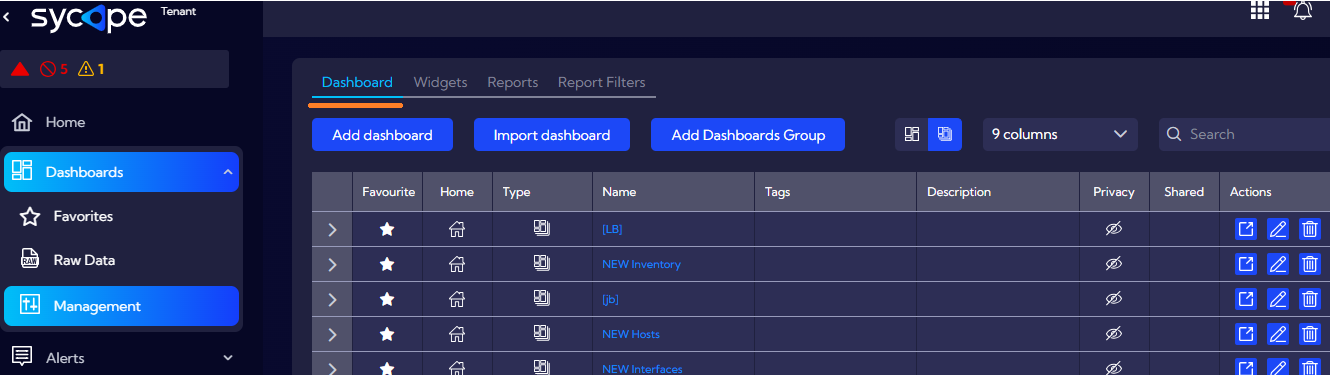Open the apps grid menu

pos(1260,10)
